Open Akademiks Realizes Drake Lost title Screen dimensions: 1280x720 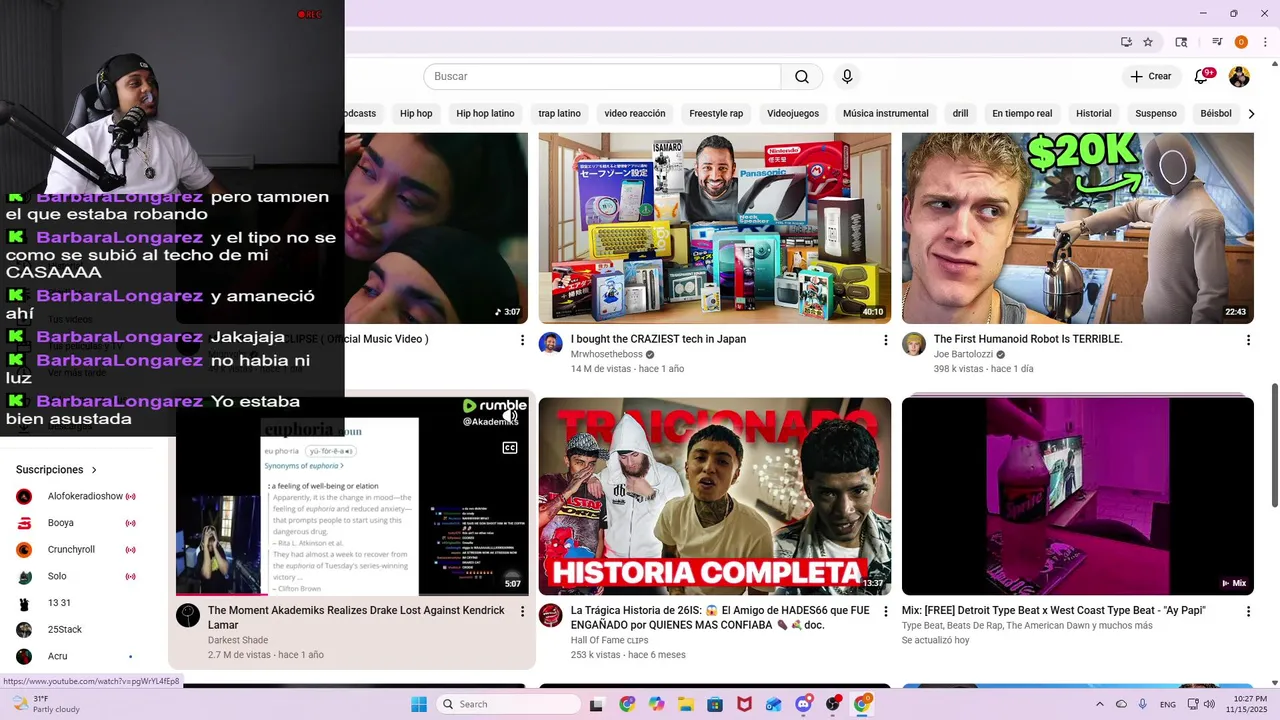[x=356, y=618]
